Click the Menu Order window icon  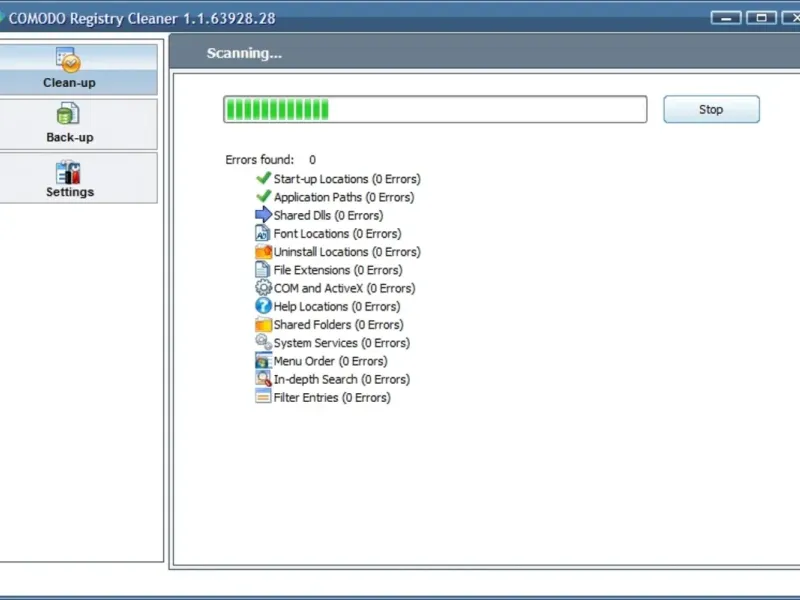pos(263,360)
